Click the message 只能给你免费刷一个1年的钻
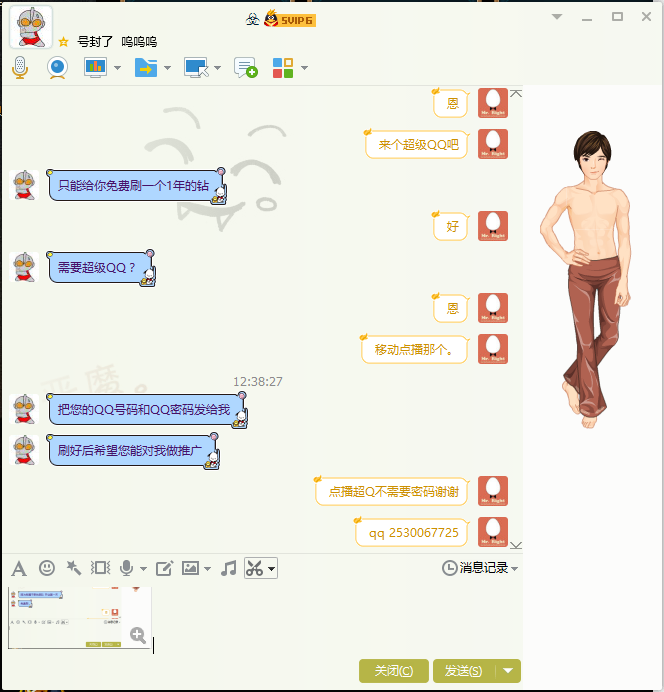664x692 pixels. 136,186
